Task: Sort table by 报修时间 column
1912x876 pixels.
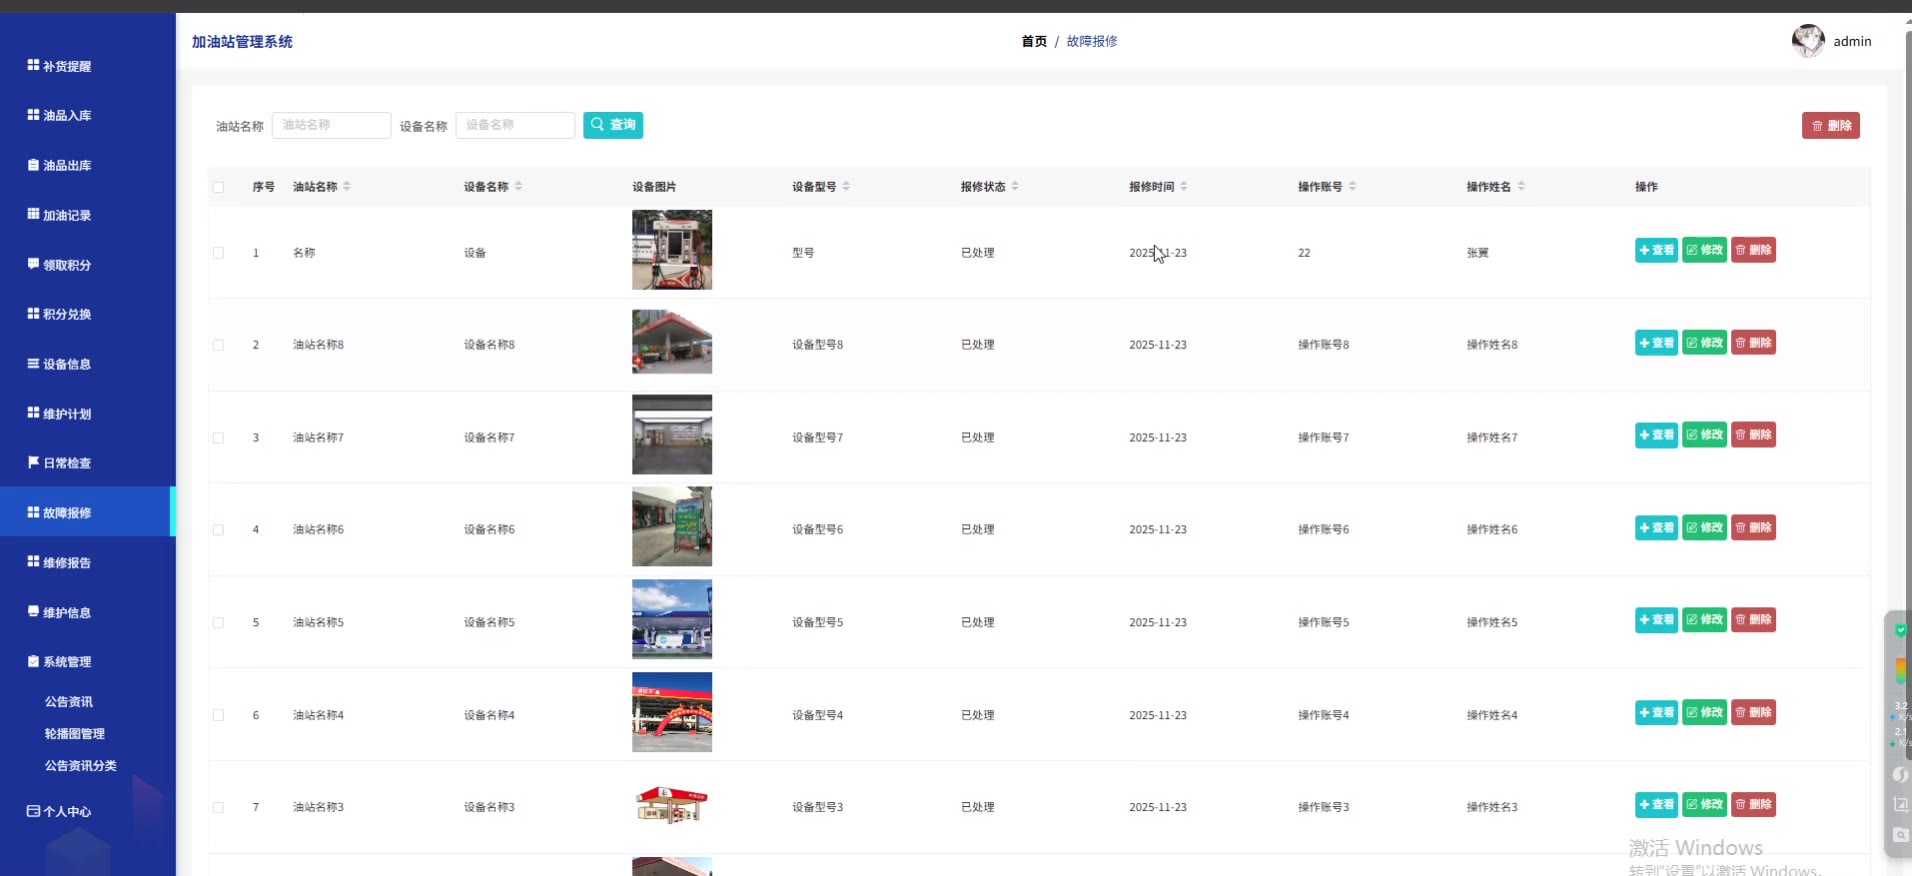Action: coord(1183,187)
